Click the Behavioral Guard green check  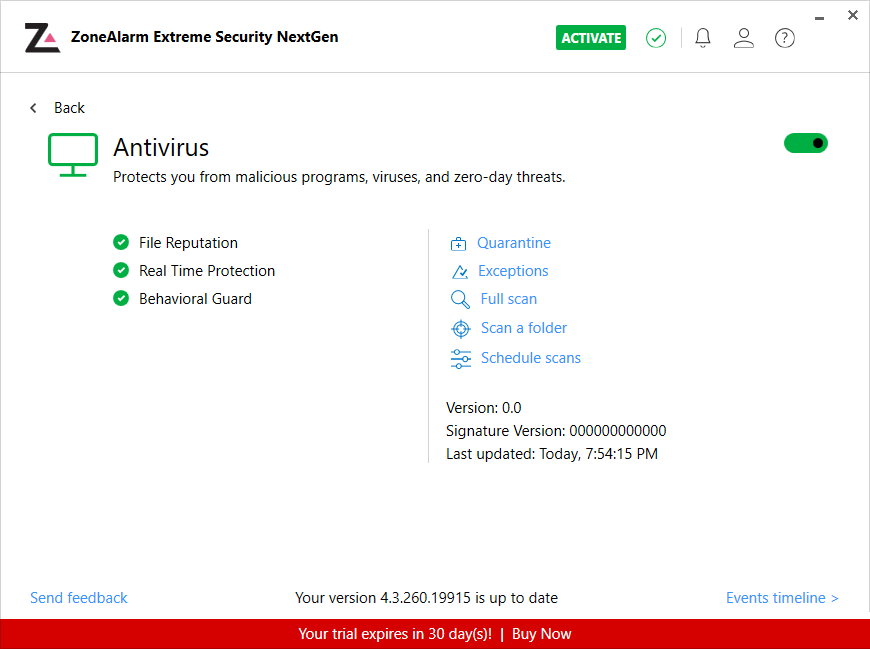(x=121, y=298)
